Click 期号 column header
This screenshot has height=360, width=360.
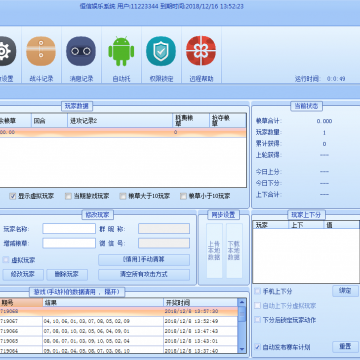click(21, 303)
